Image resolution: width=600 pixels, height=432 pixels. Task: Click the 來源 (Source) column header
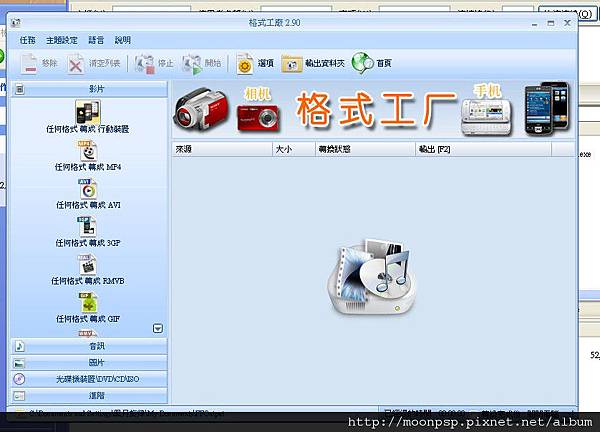click(x=222, y=149)
